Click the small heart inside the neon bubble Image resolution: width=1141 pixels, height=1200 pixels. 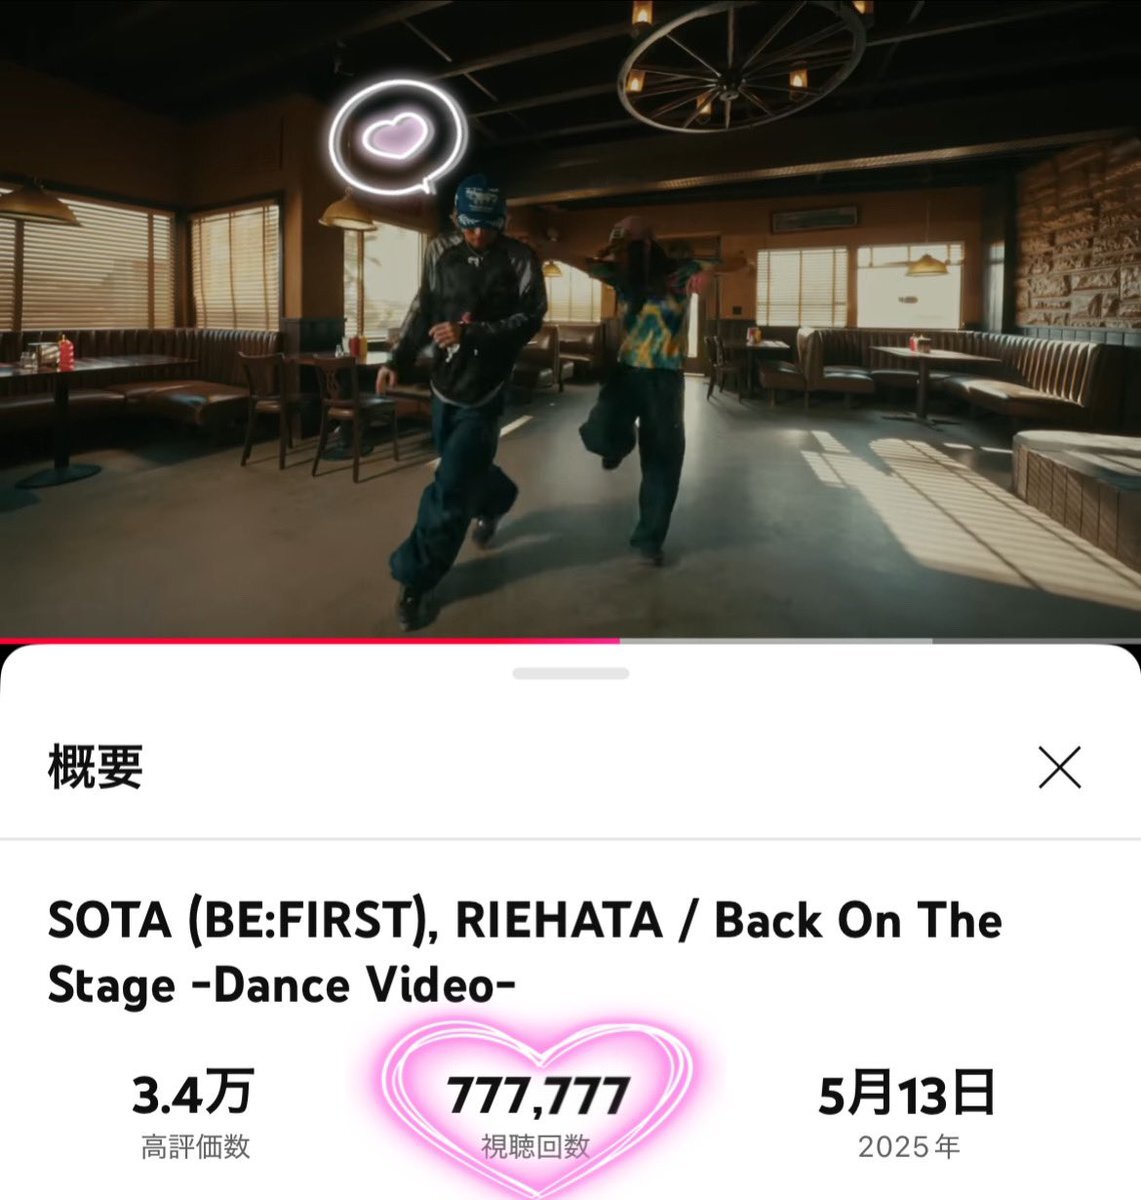click(396, 136)
